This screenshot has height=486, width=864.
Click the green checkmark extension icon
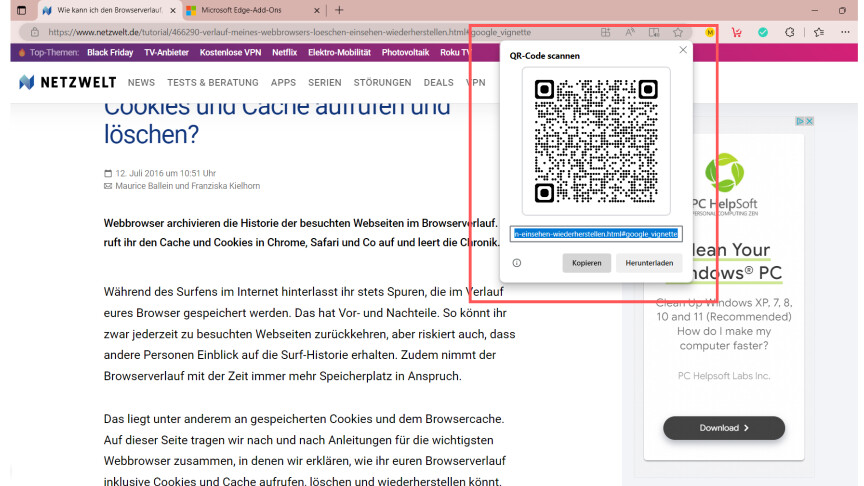pos(763,32)
